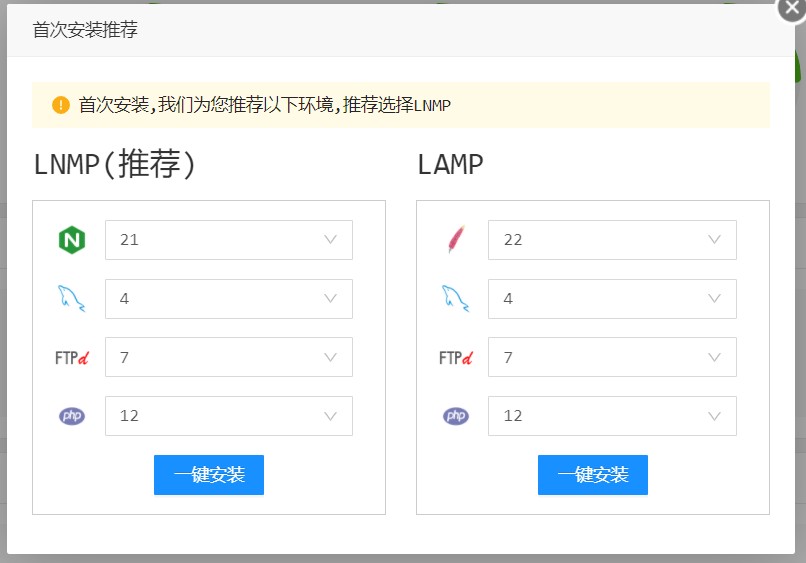The width and height of the screenshot is (806, 563).
Task: Click the MySQL dolphin icon under LNMP
Action: click(x=71, y=298)
